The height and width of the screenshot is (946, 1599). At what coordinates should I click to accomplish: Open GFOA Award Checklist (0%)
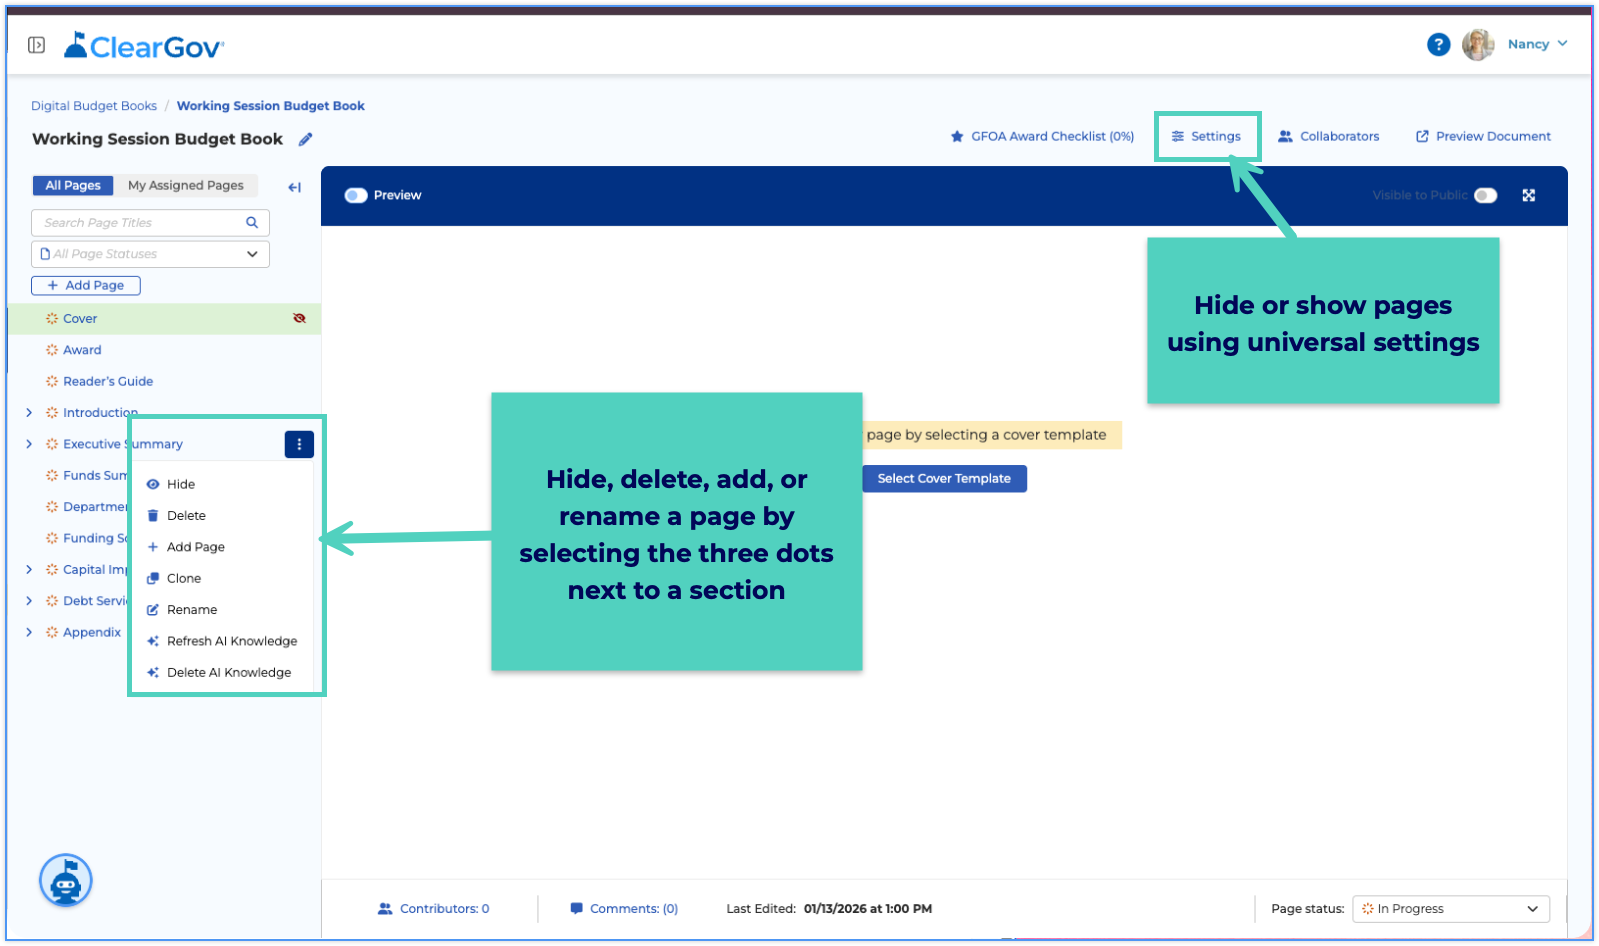point(1042,136)
